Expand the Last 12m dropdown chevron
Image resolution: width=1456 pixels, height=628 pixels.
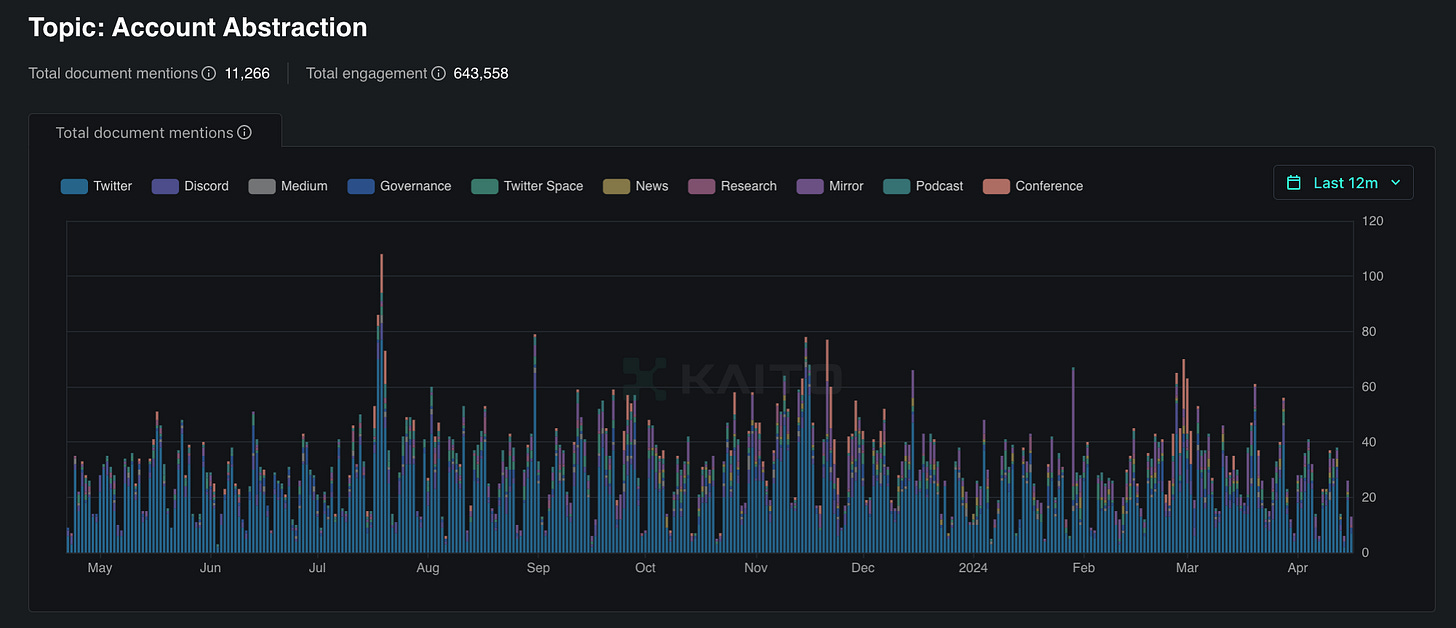pos(1396,182)
